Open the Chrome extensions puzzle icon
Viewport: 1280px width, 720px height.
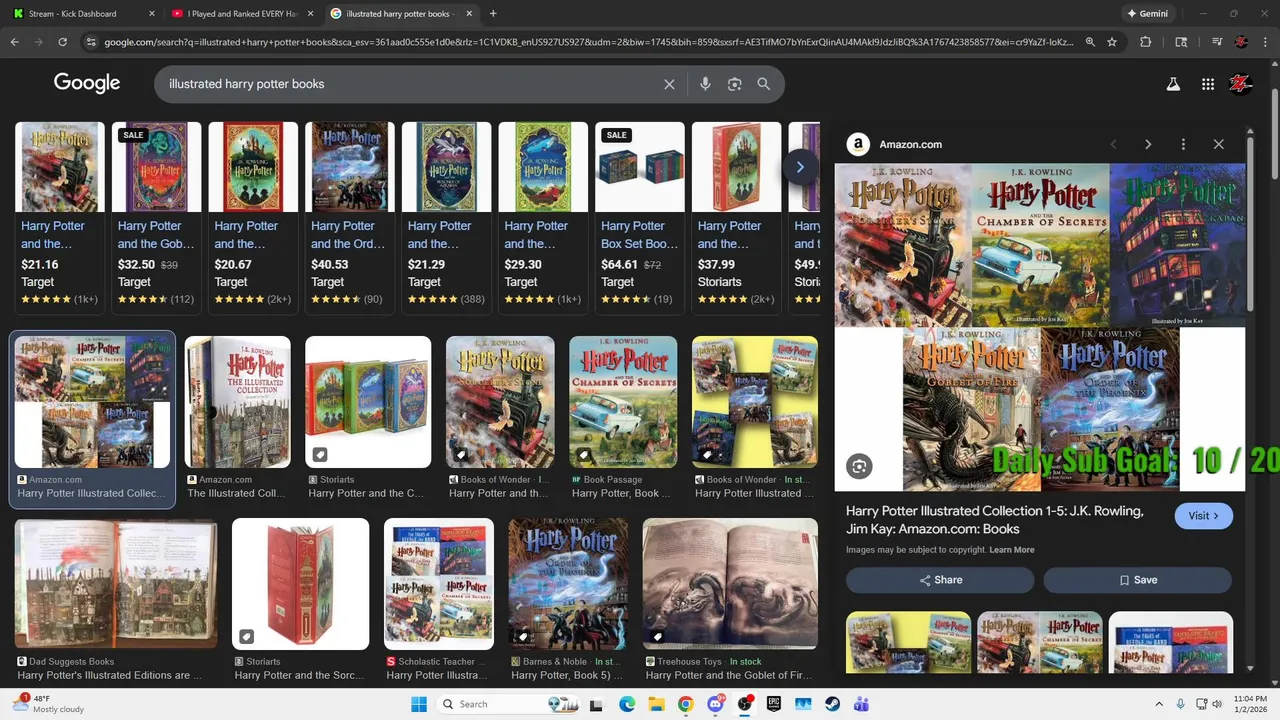point(1146,42)
